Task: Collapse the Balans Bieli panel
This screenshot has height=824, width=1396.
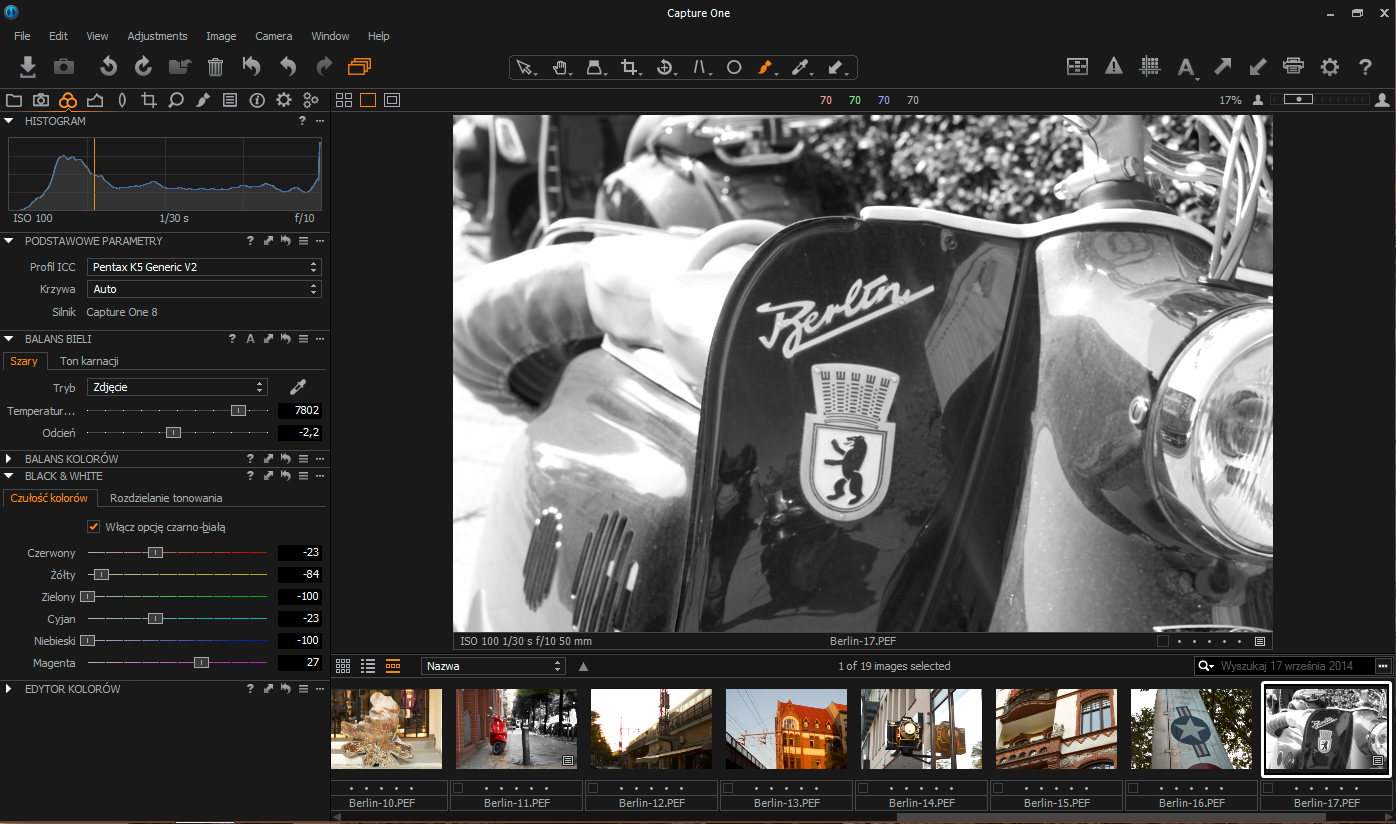Action: tap(9, 339)
